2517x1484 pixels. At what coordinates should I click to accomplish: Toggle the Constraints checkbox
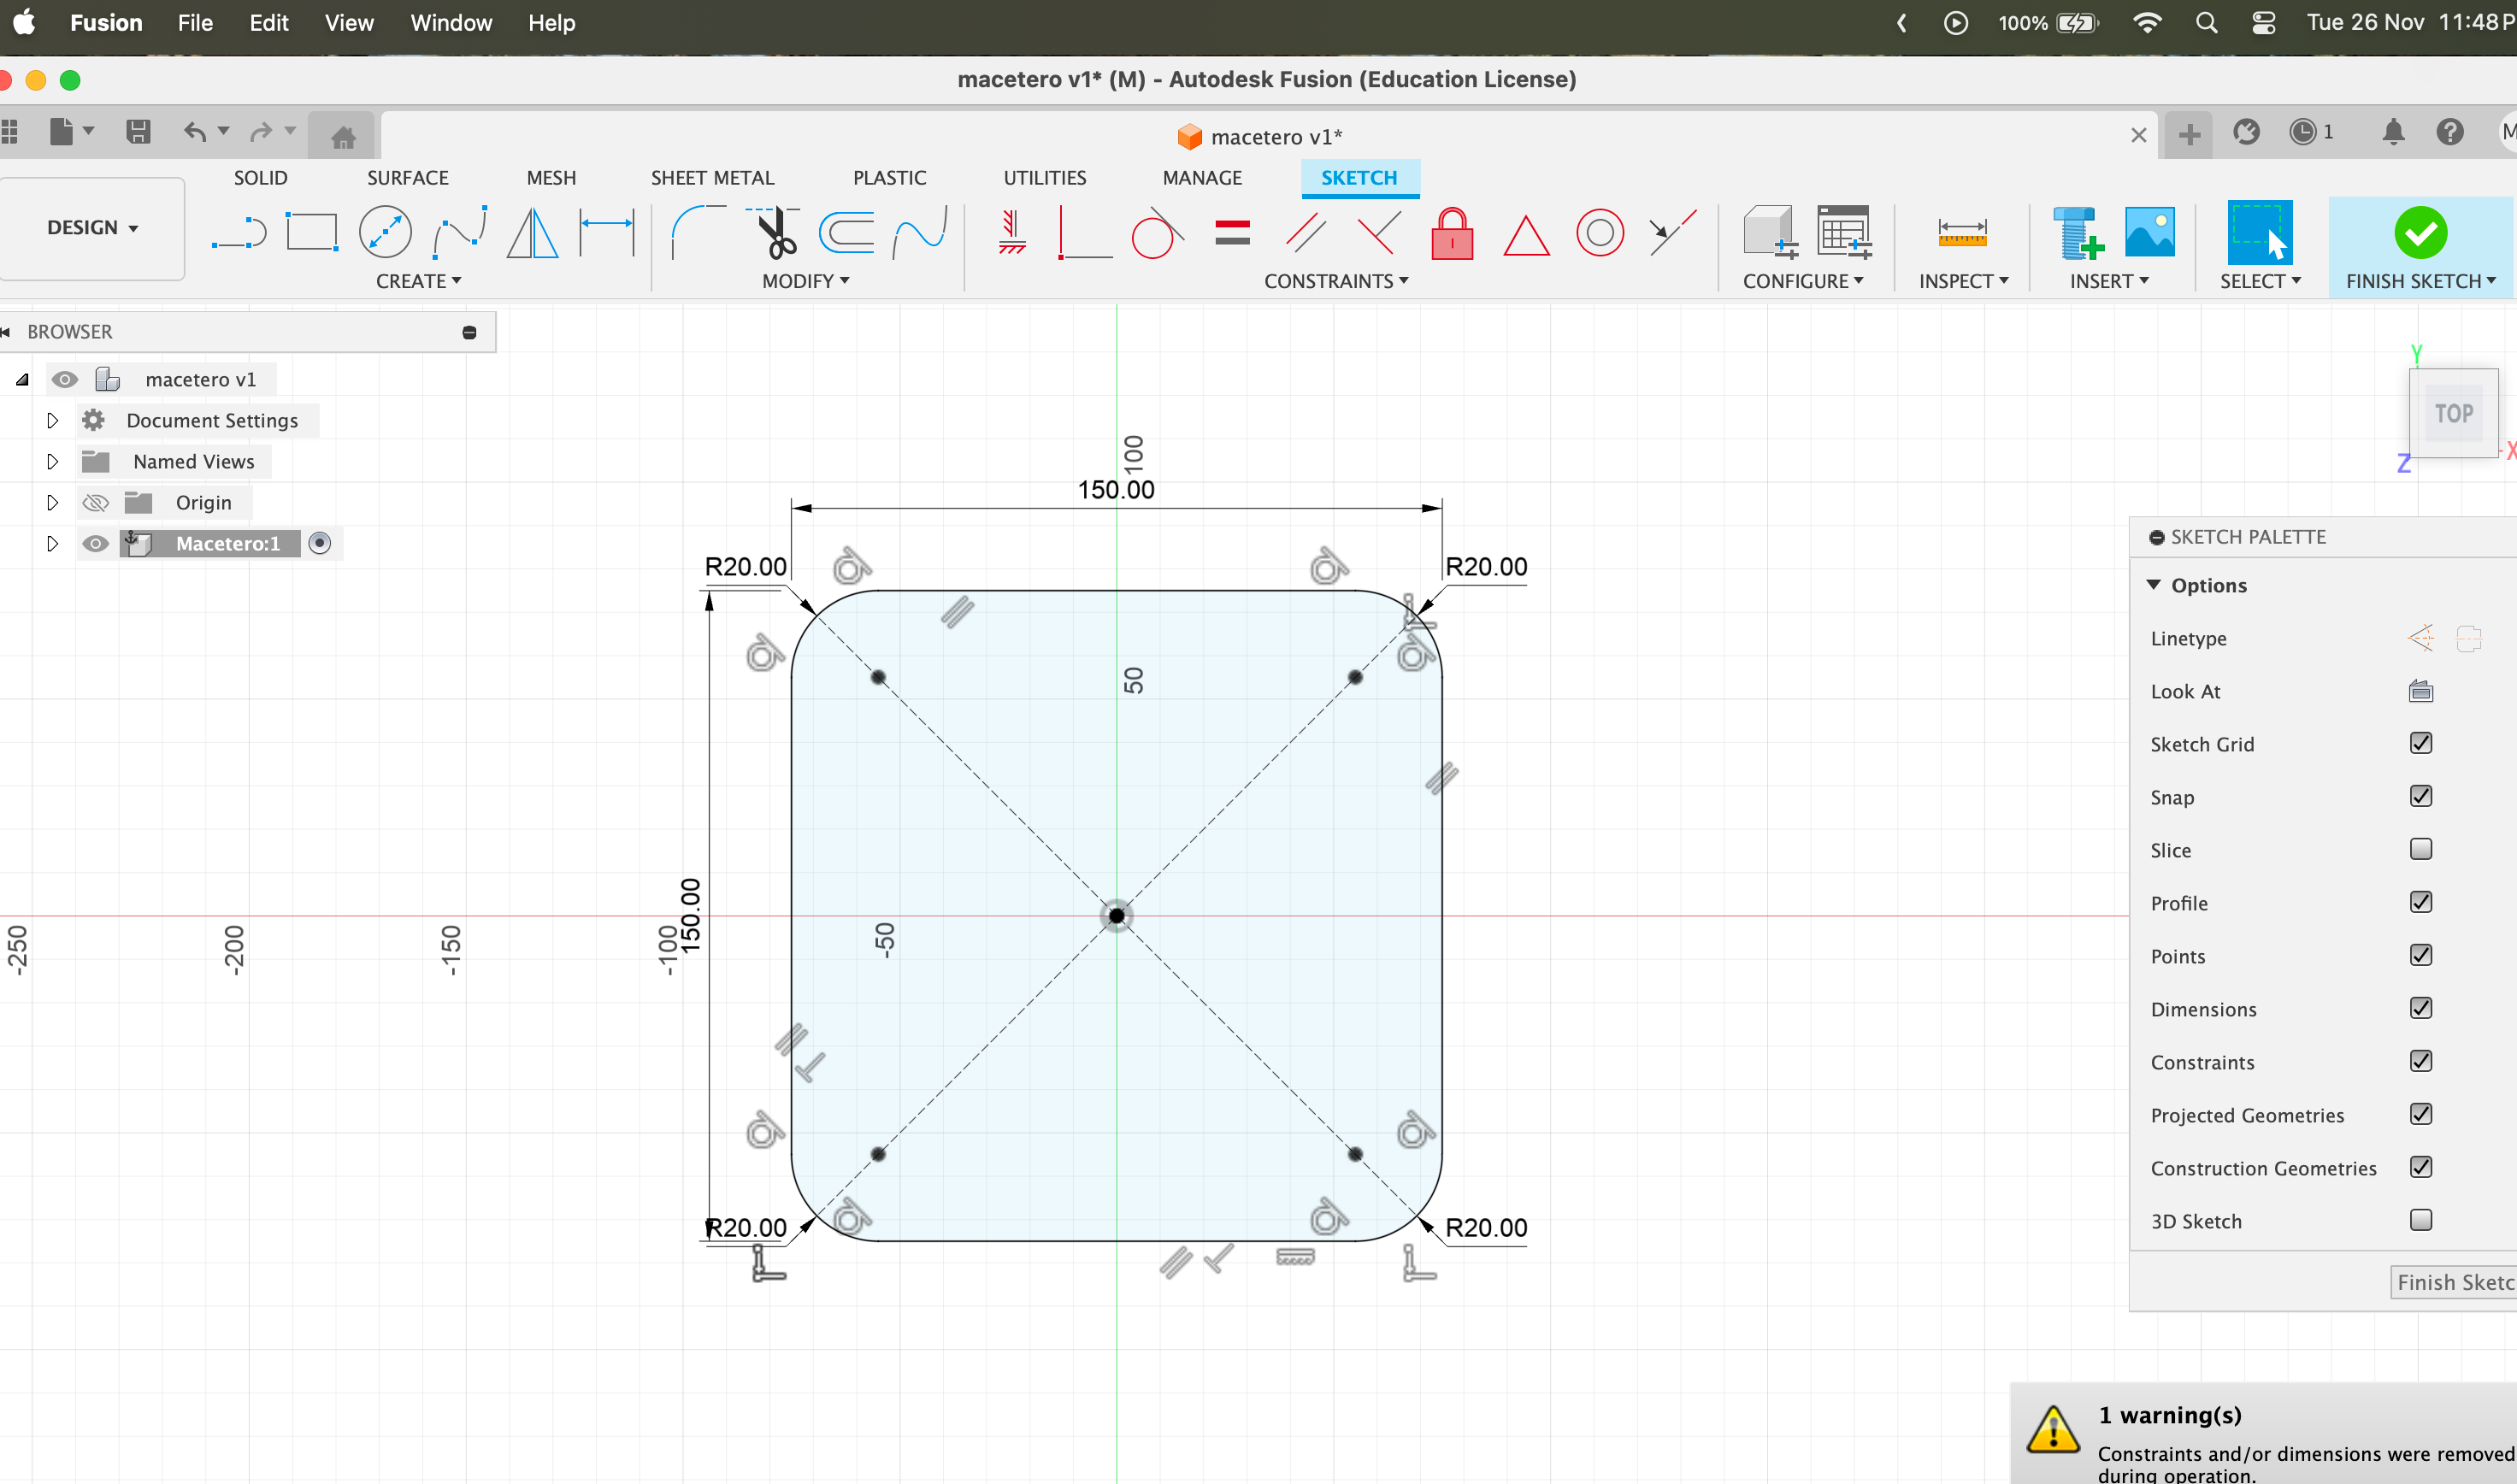[x=2420, y=1061]
